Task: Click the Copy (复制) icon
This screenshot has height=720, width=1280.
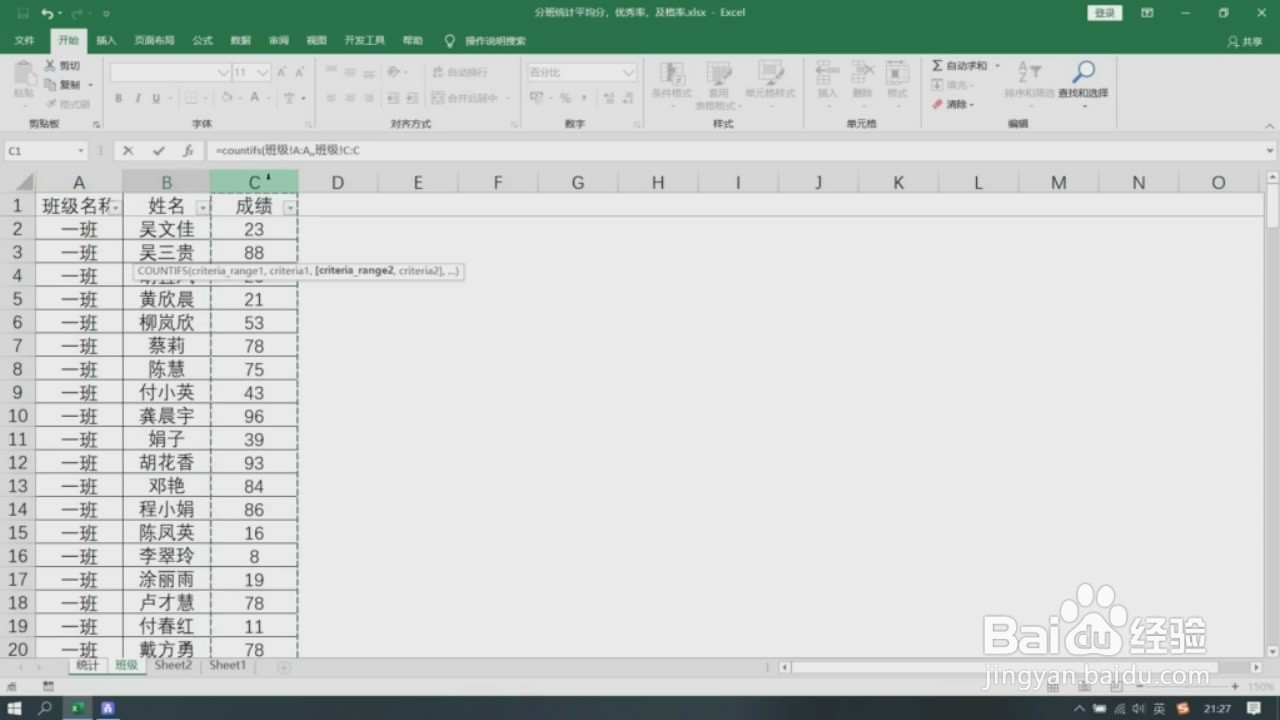Action: [x=50, y=85]
